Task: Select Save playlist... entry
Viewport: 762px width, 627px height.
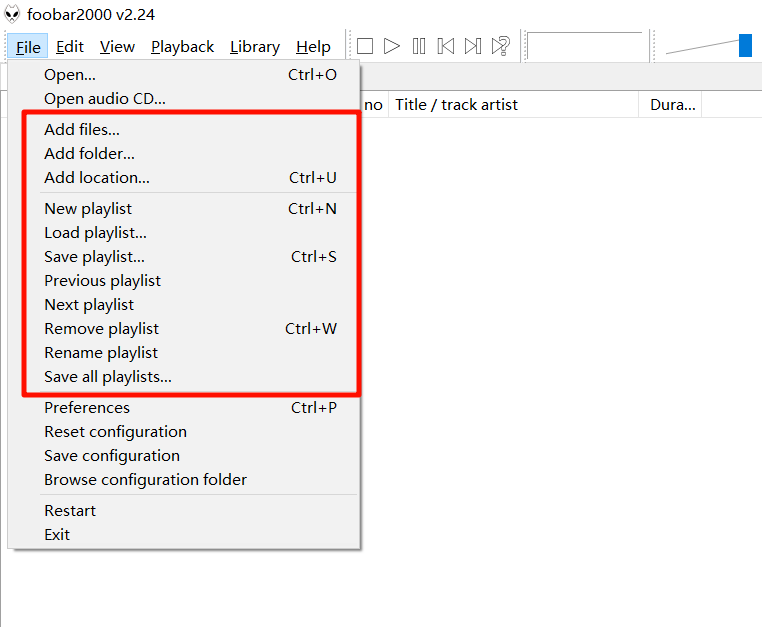Action: 184,257
